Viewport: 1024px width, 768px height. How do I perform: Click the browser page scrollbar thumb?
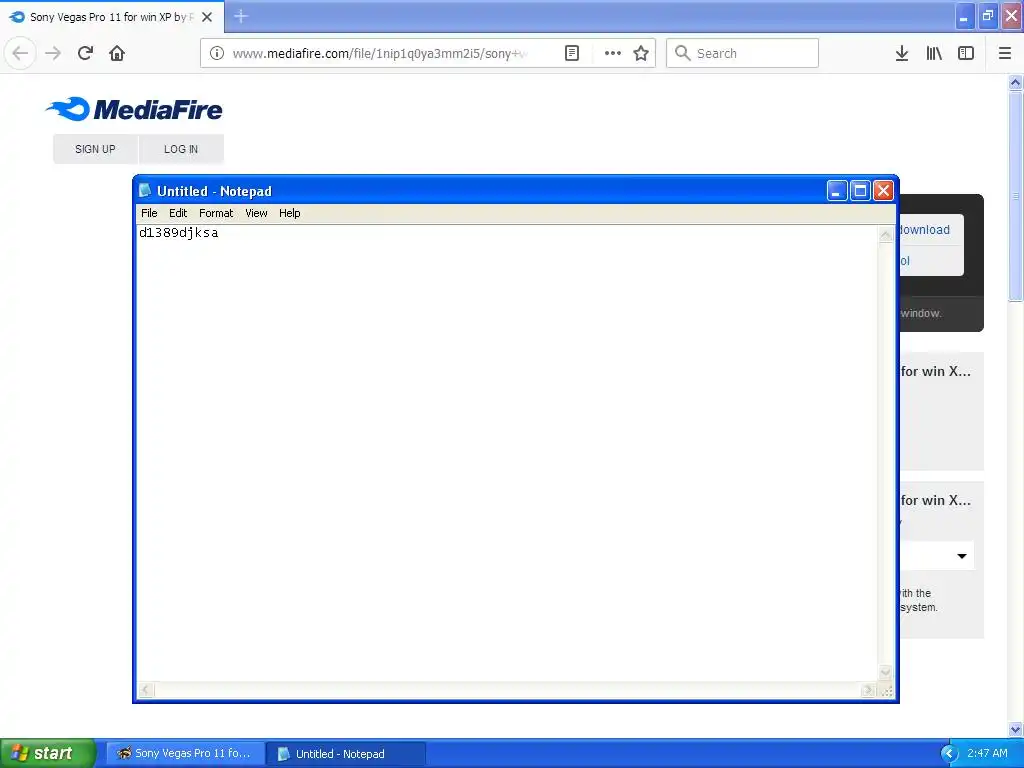click(x=1016, y=196)
